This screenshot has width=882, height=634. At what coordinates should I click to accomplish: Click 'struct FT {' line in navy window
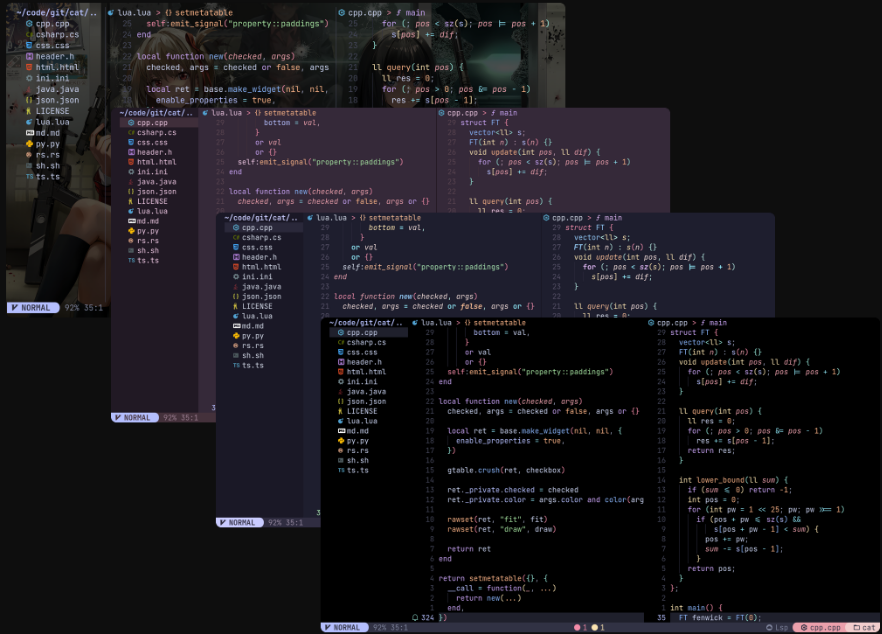[x=589, y=228]
